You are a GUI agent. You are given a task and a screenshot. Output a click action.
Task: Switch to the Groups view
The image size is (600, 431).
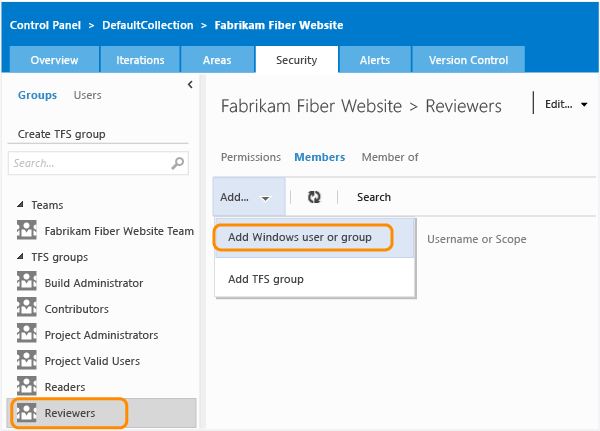38,95
